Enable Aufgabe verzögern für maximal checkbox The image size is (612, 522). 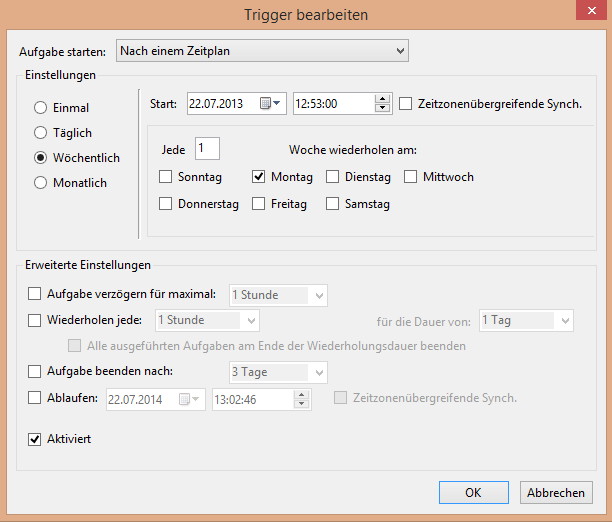[x=34, y=294]
